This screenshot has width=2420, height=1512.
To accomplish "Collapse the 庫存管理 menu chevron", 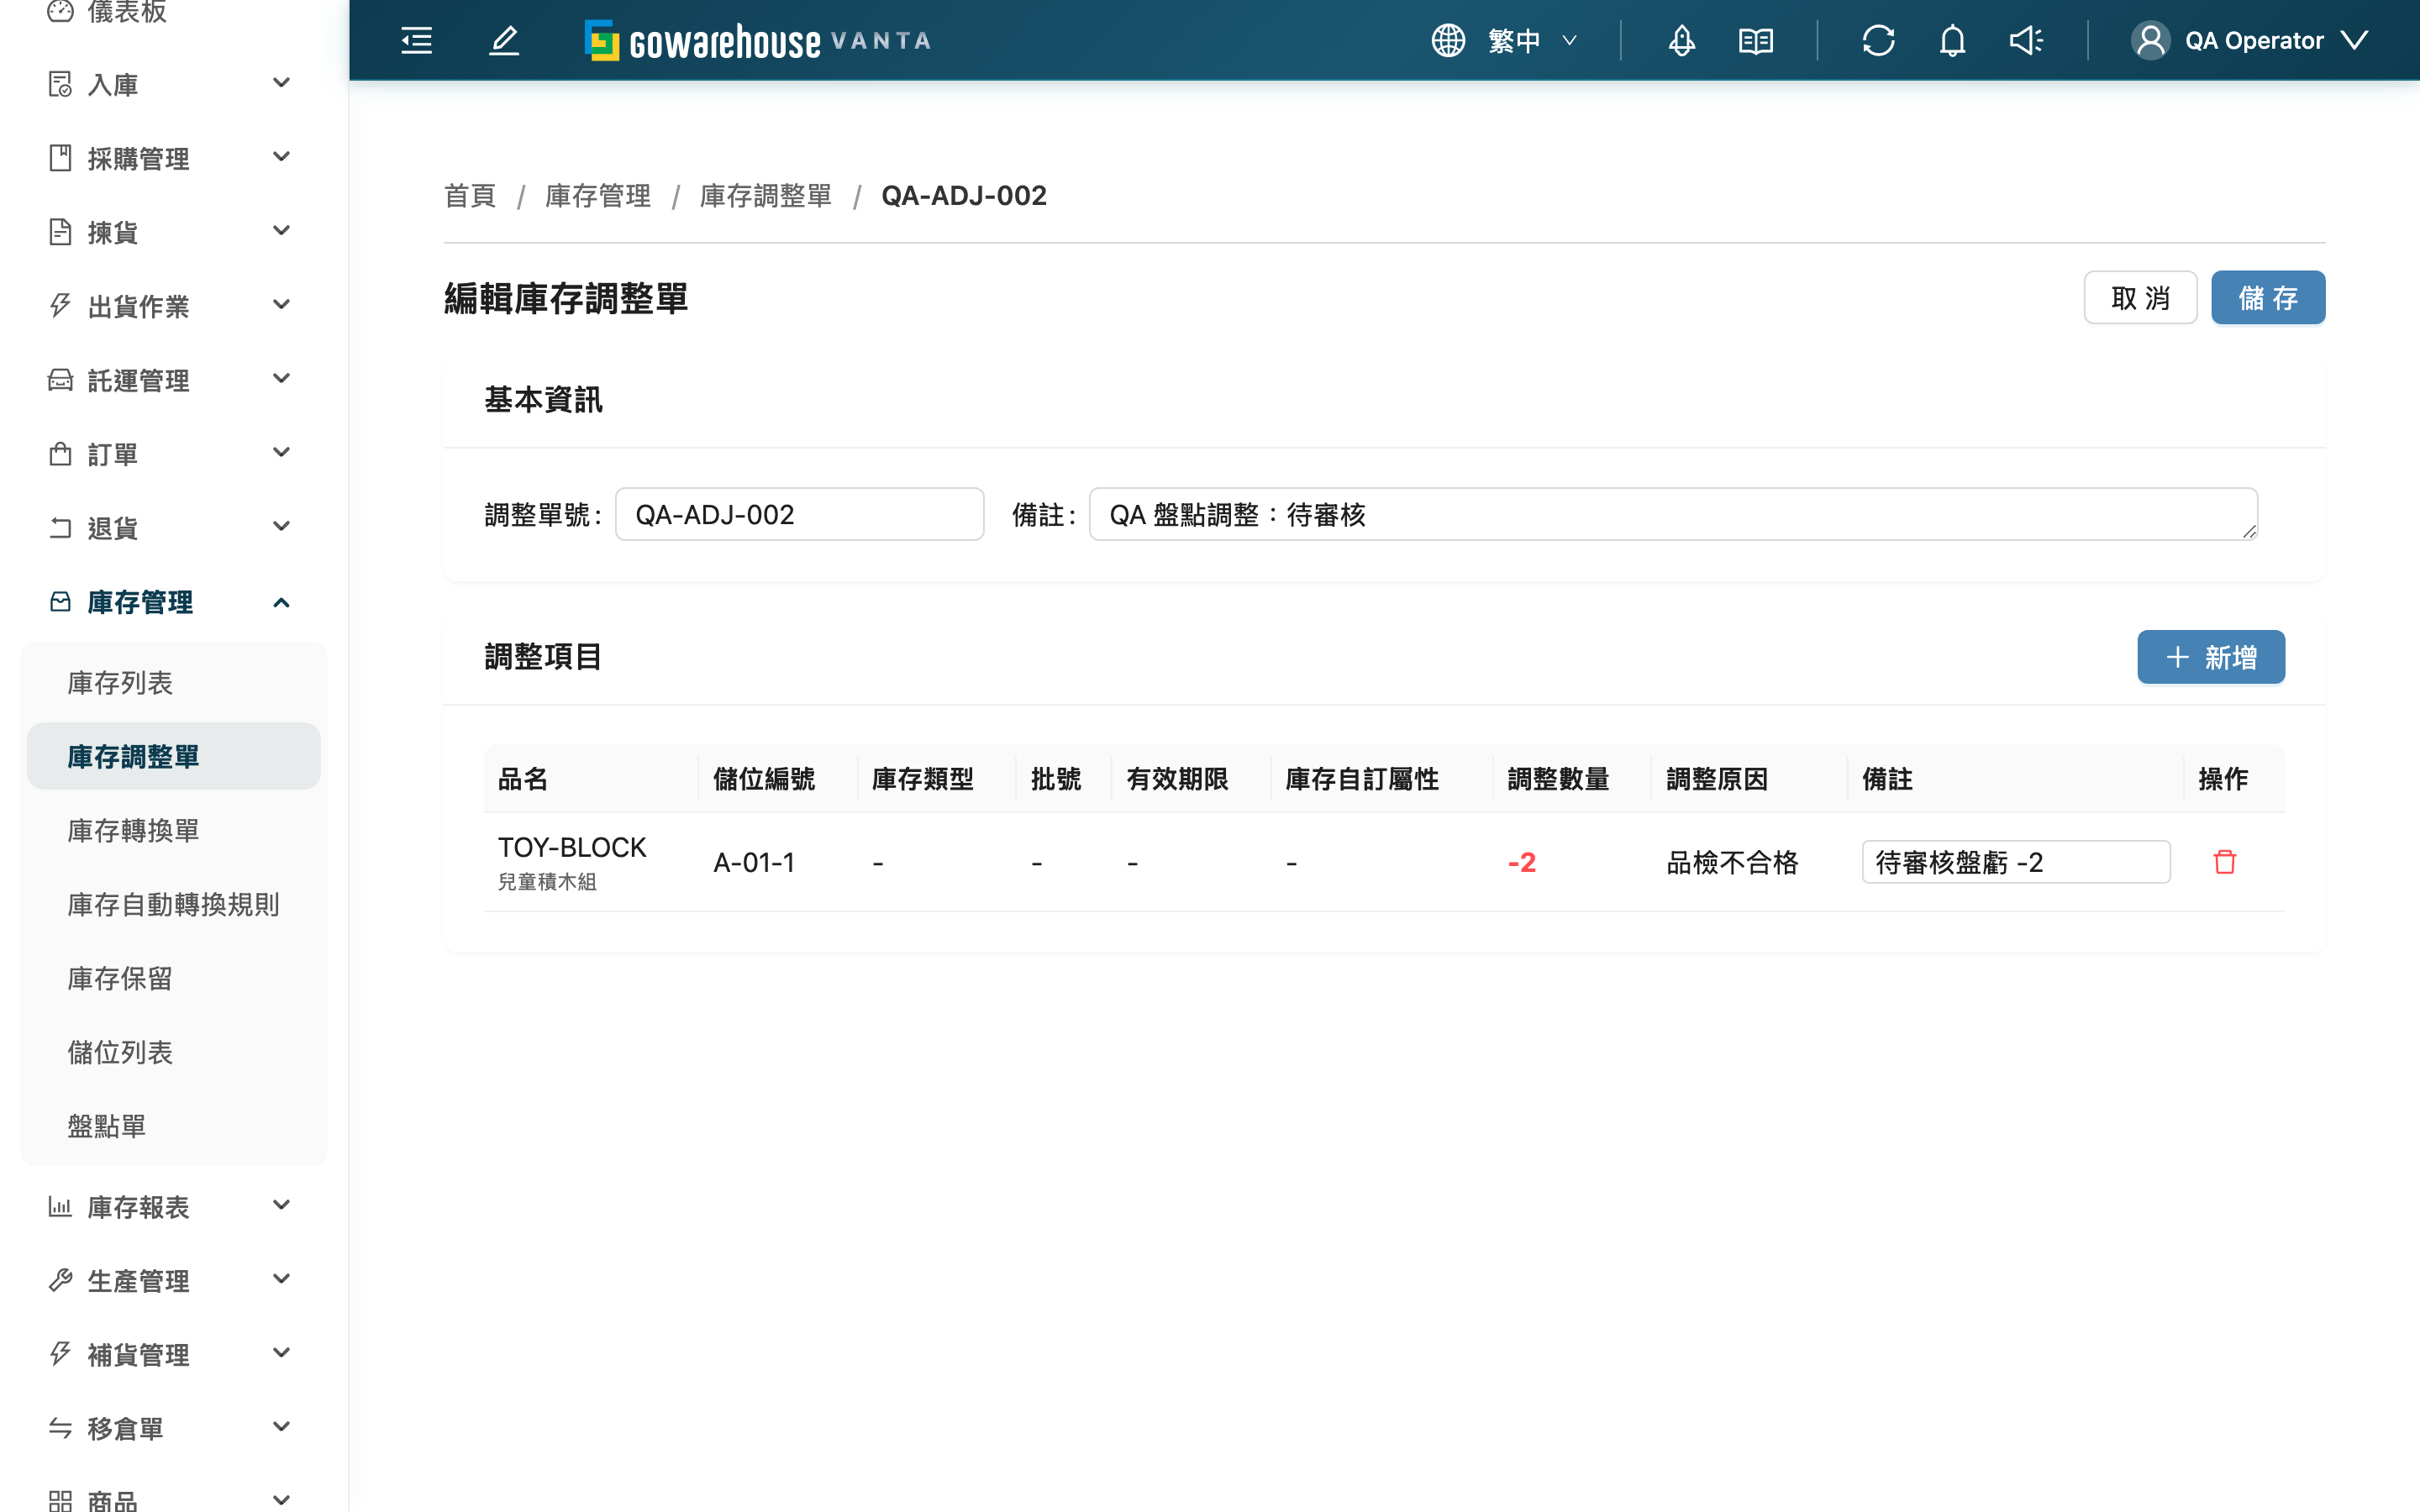I will 282,602.
